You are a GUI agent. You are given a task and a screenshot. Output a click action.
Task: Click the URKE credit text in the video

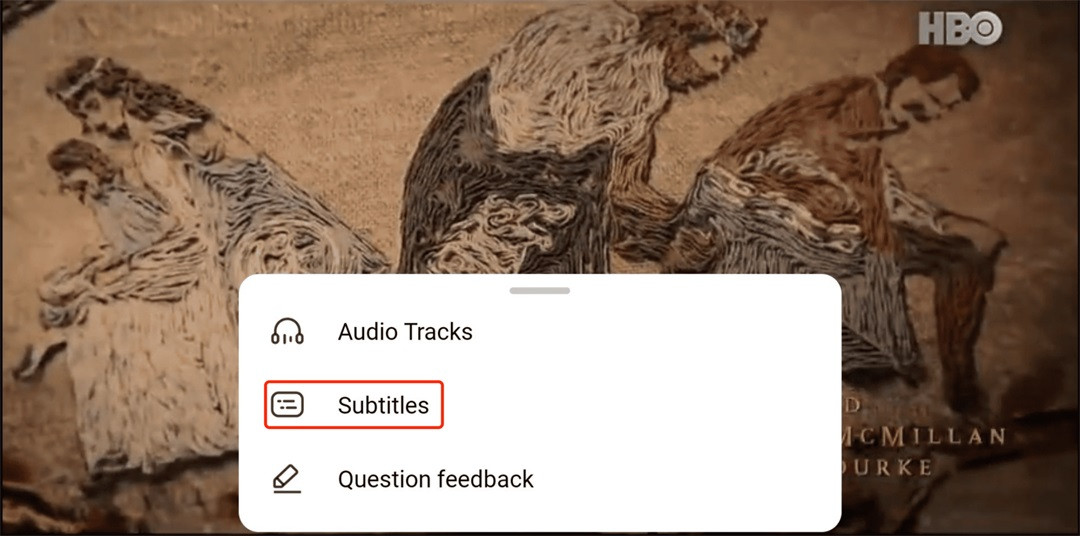tap(889, 466)
